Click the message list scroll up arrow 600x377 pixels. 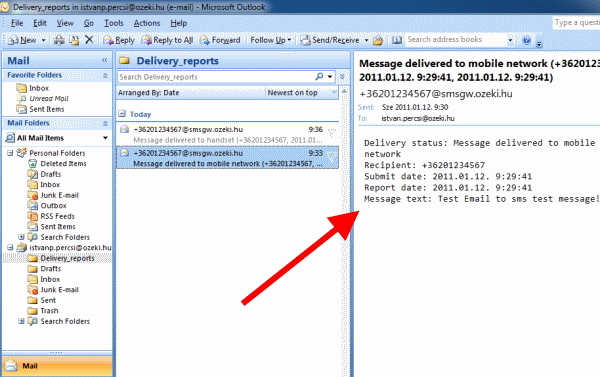344,91
